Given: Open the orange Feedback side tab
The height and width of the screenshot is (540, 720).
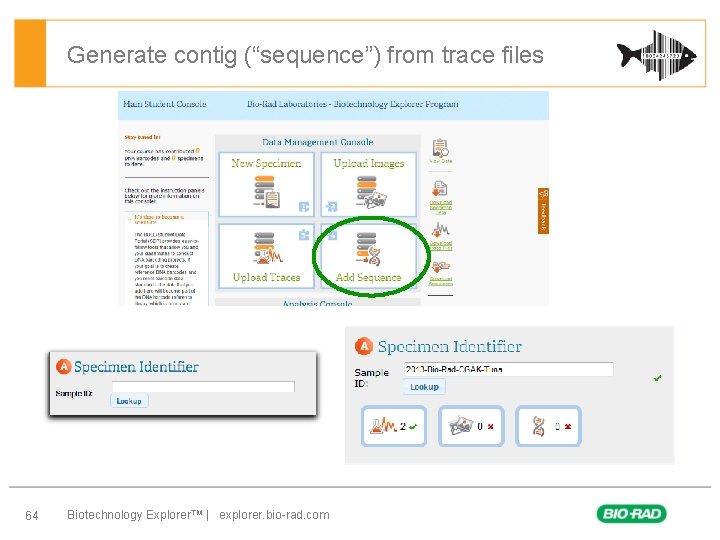Looking at the screenshot, I should tap(543, 211).
